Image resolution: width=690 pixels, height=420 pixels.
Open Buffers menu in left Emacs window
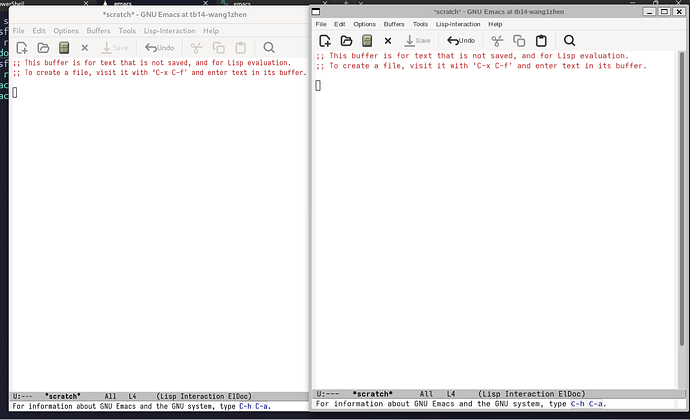tap(98, 31)
